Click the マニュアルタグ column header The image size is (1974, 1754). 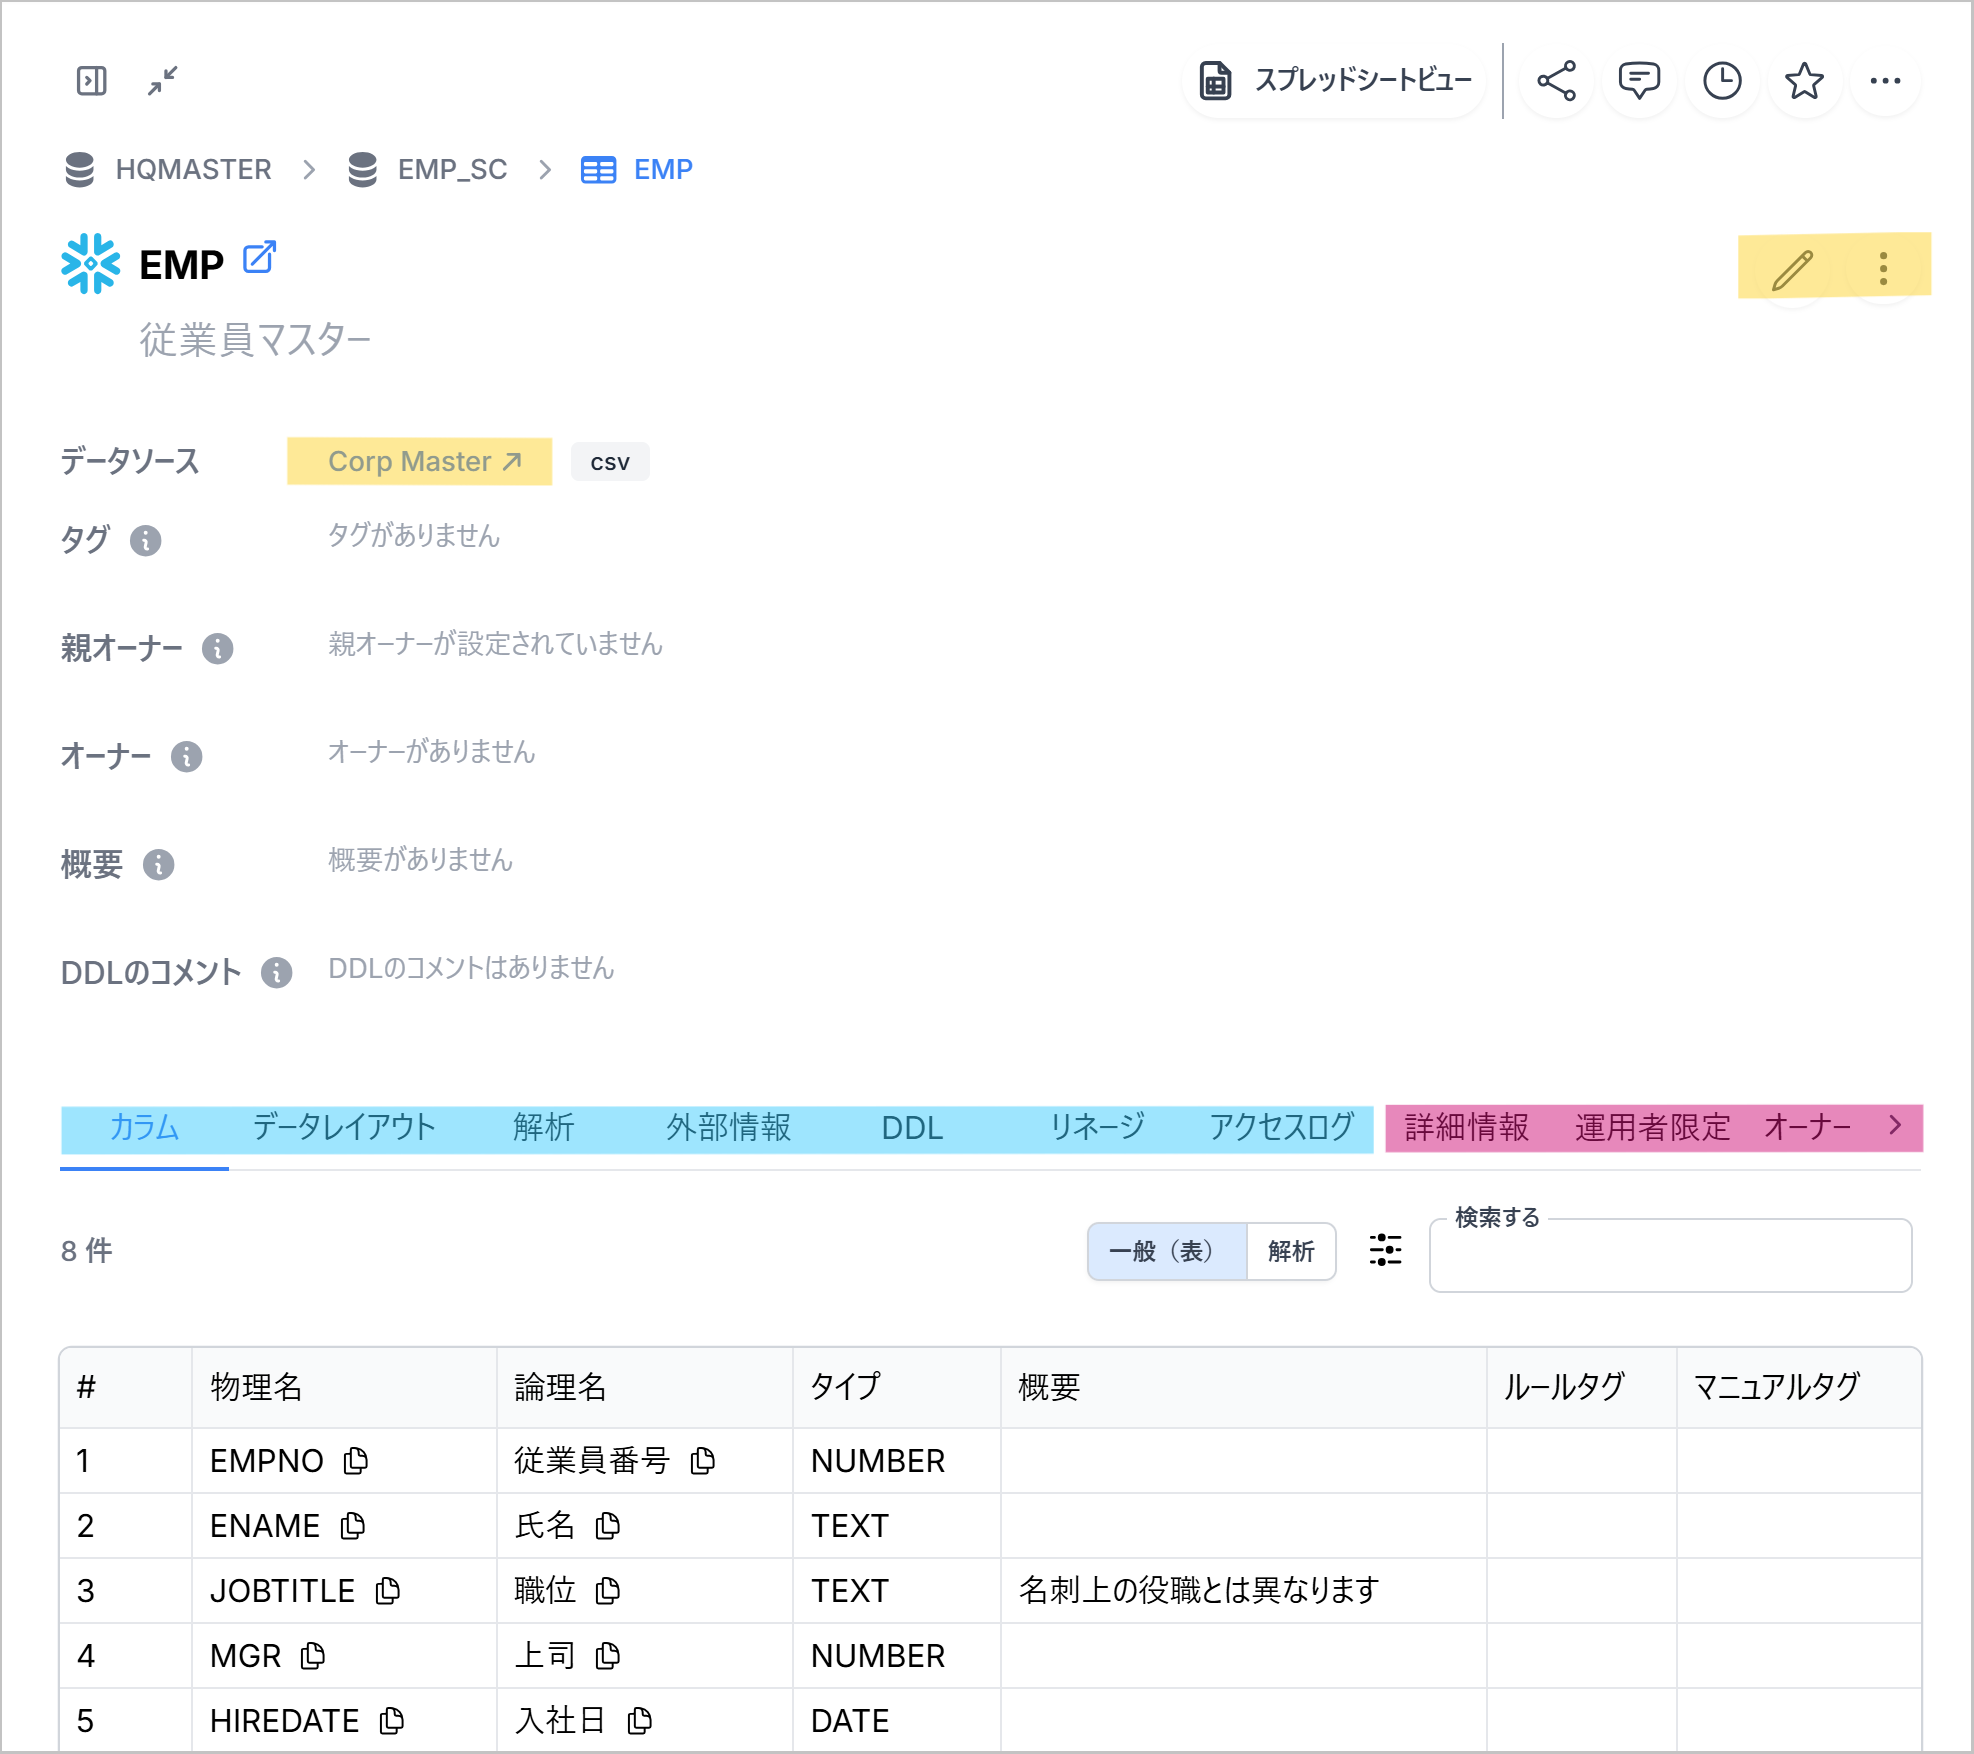pos(1799,1388)
